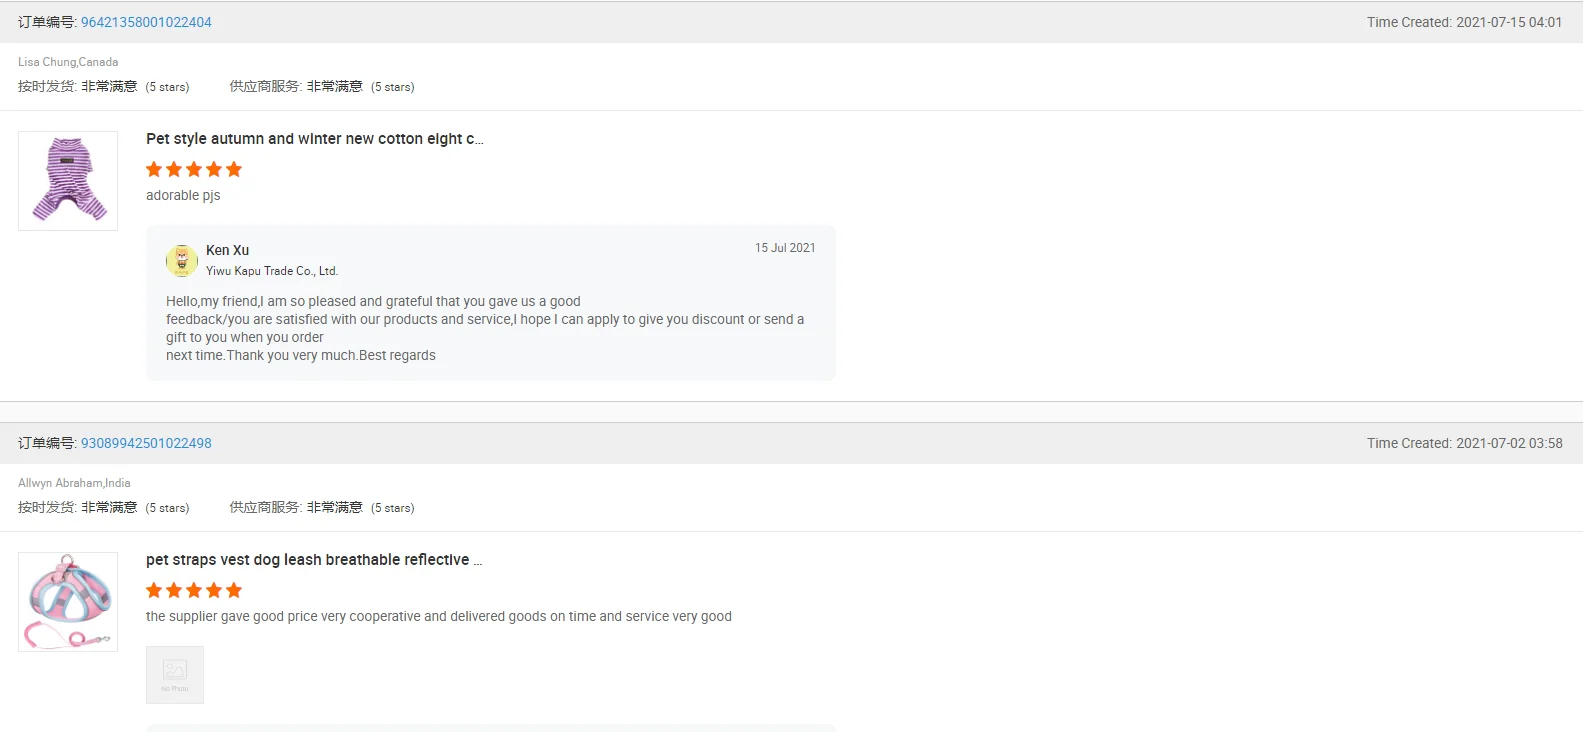1583x732 pixels.
Task: Click the 15 Jul 2021 reply date
Action: coord(785,248)
